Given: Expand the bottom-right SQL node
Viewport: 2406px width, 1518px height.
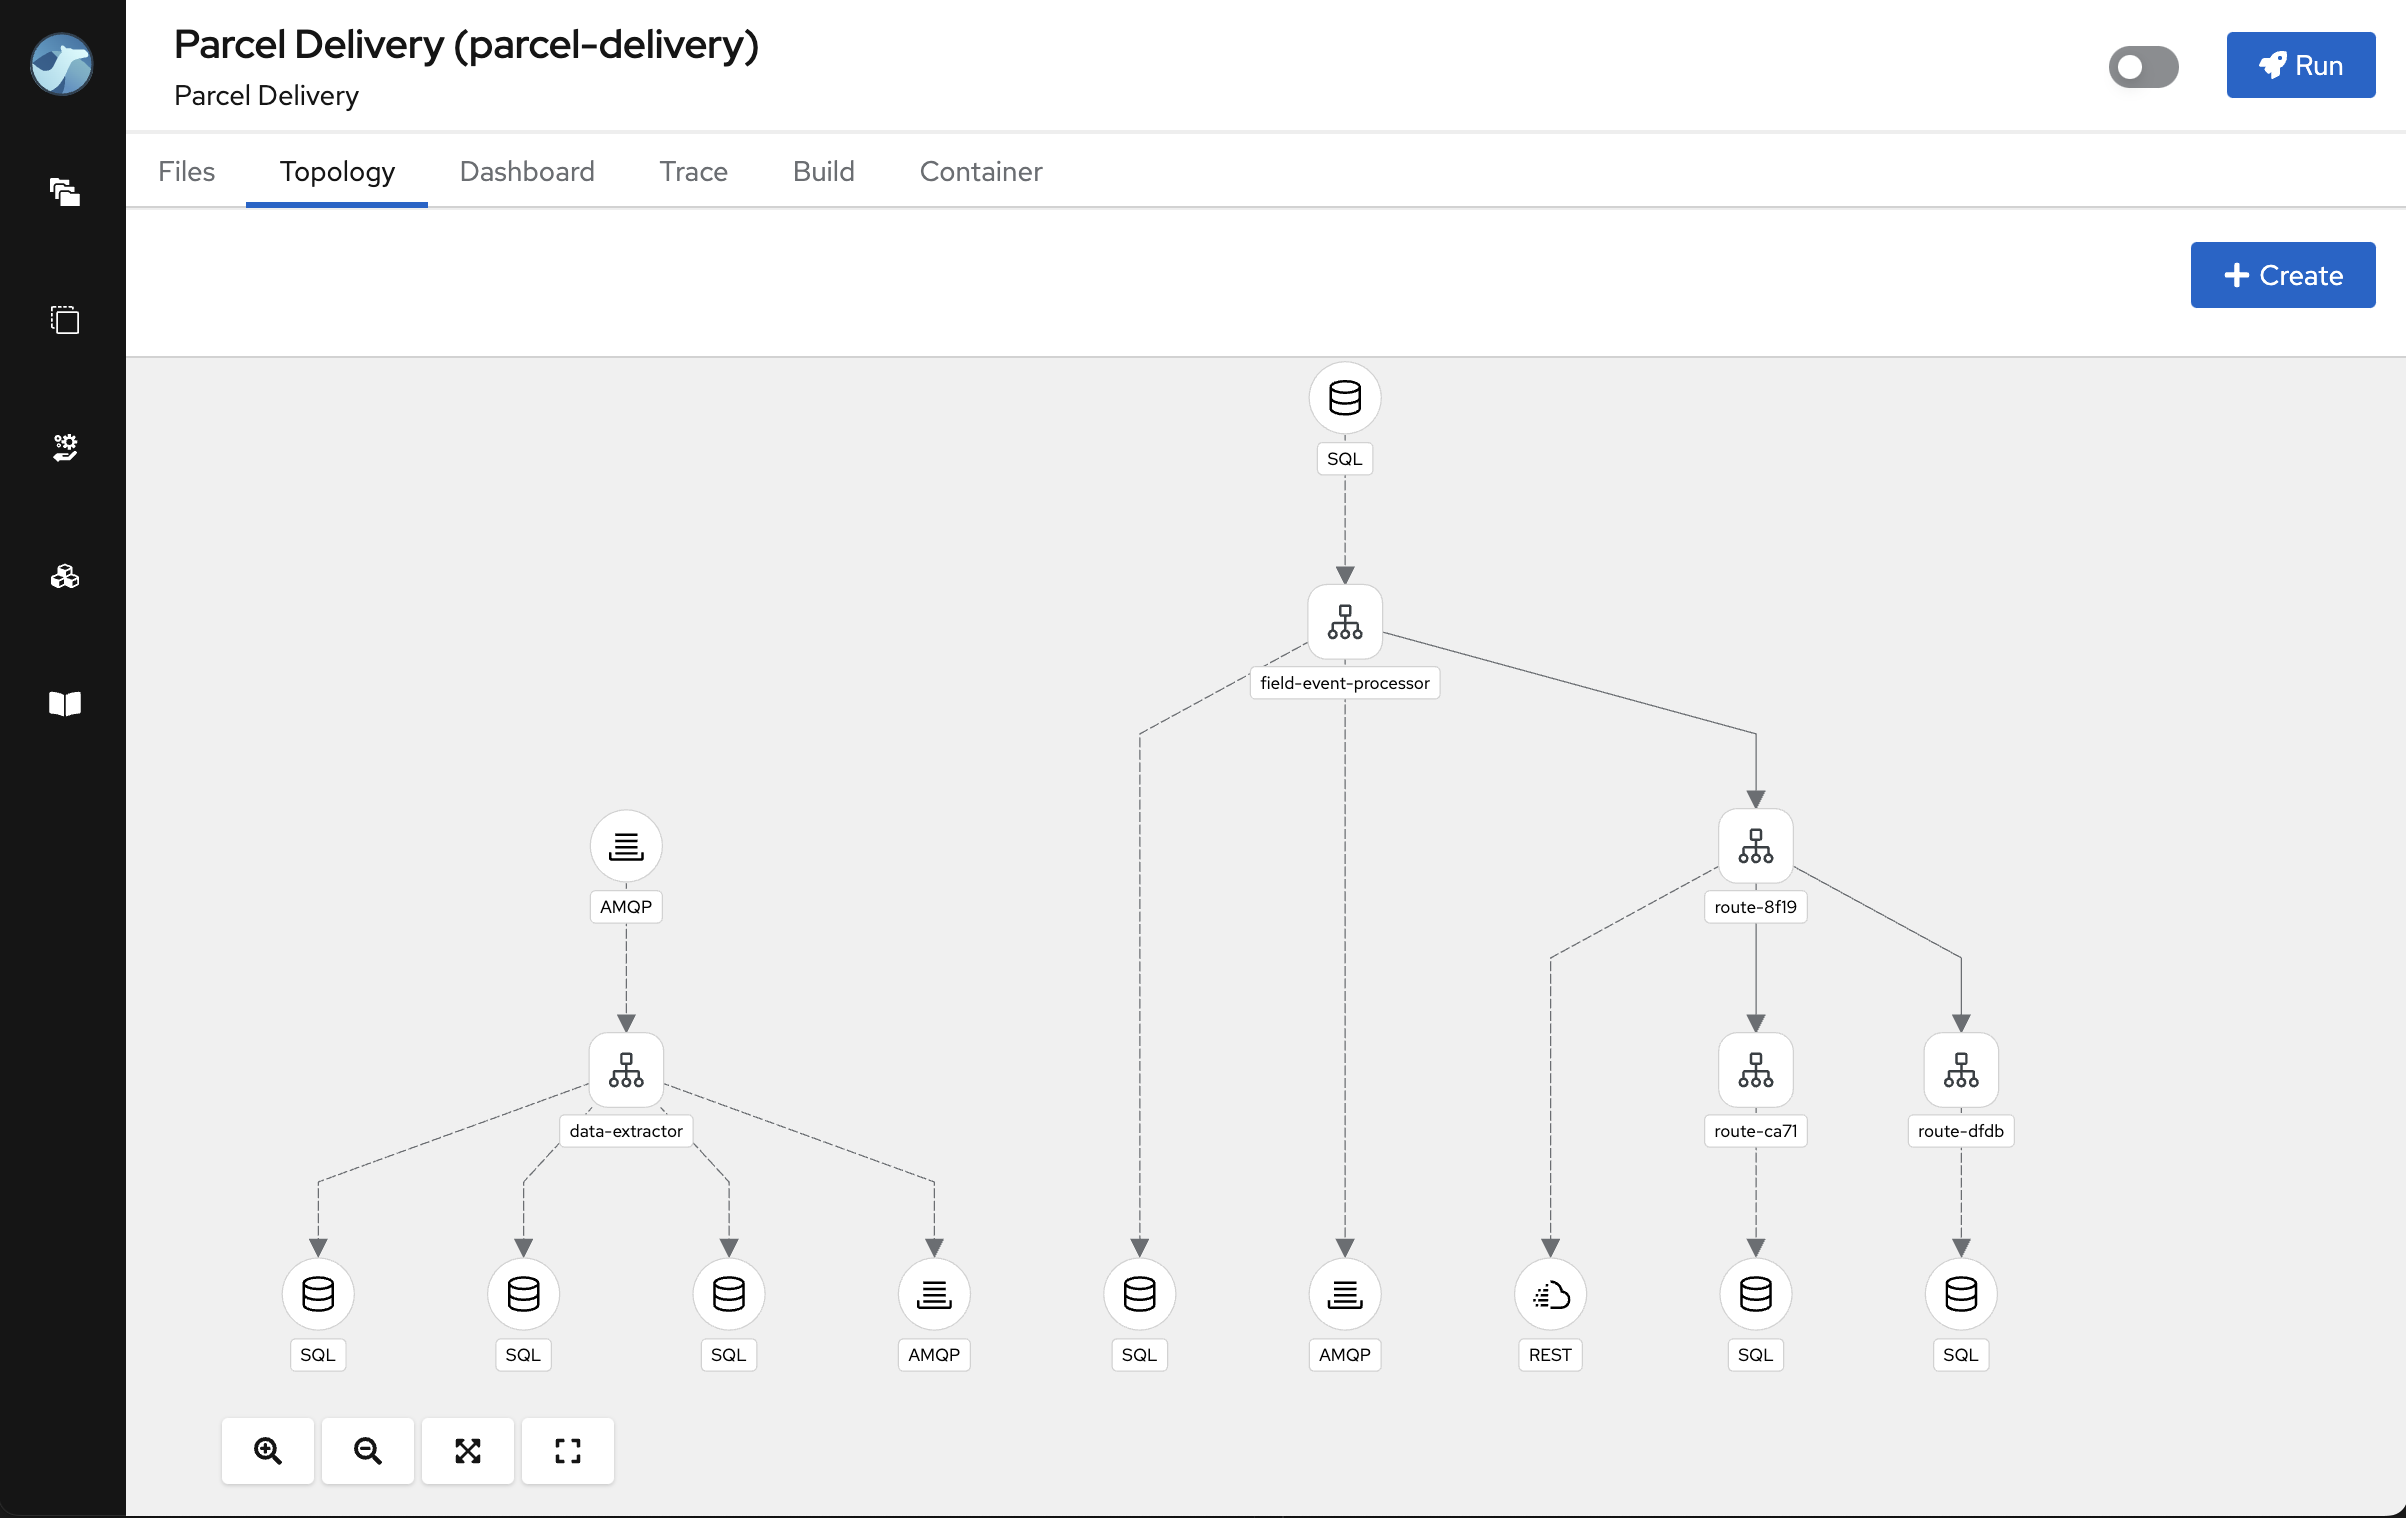Looking at the screenshot, I should coord(1960,1294).
